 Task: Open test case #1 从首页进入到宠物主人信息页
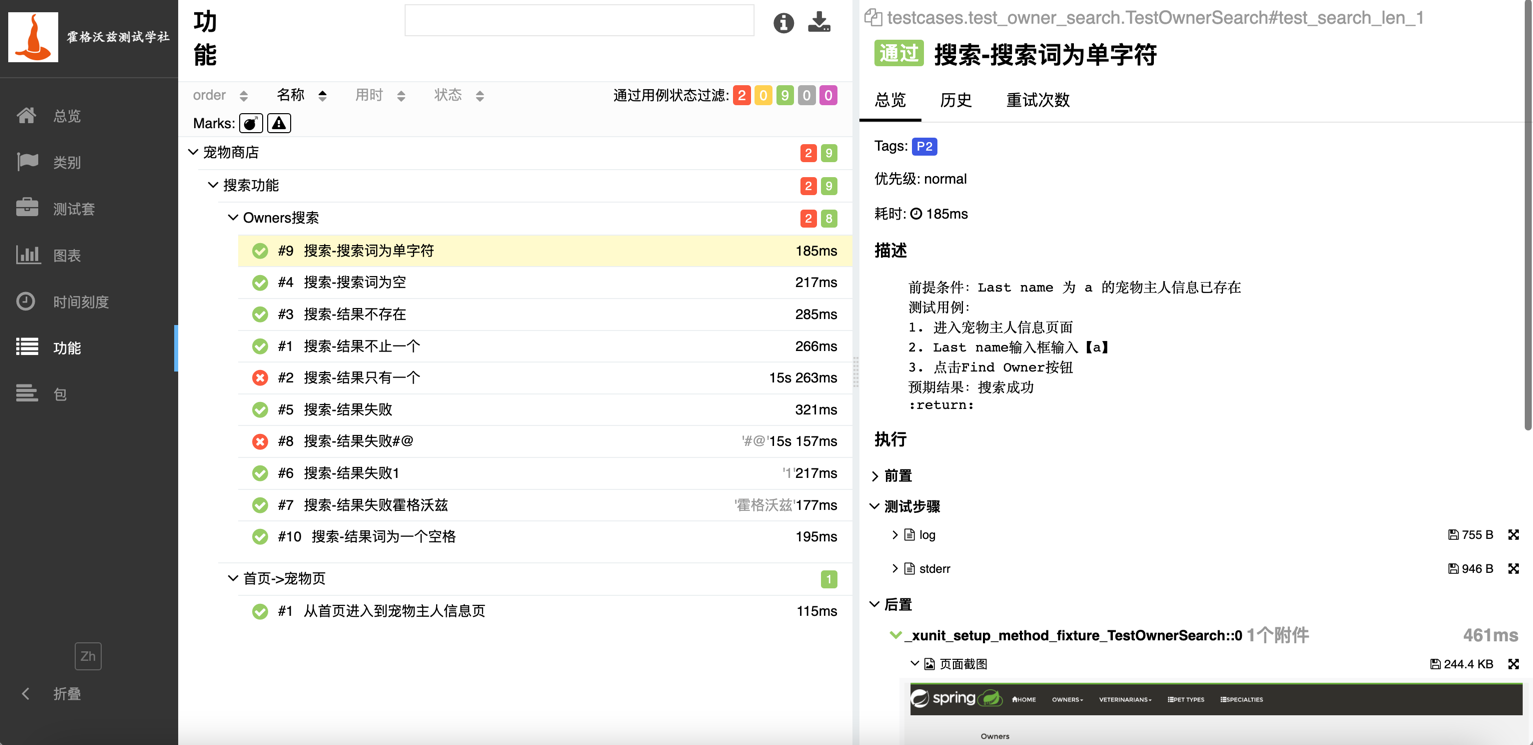[x=545, y=611]
